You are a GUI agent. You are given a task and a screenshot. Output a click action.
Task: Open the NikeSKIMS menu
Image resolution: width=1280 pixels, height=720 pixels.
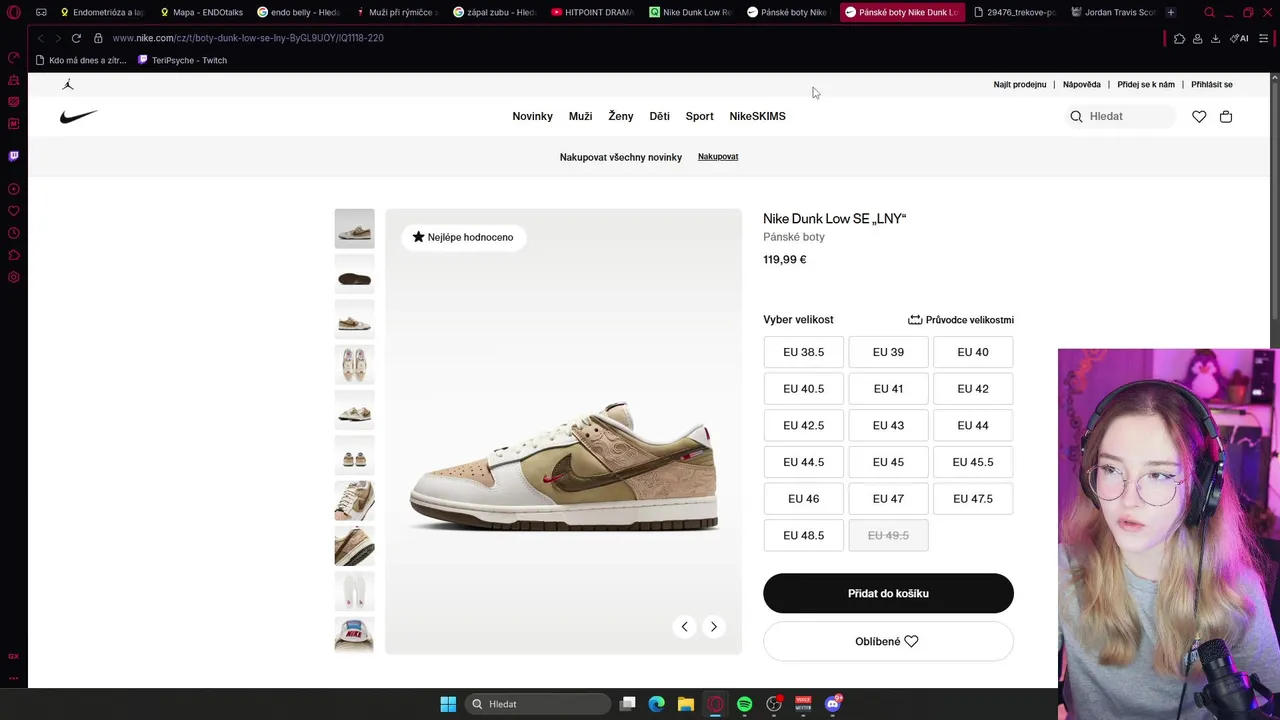click(x=757, y=117)
